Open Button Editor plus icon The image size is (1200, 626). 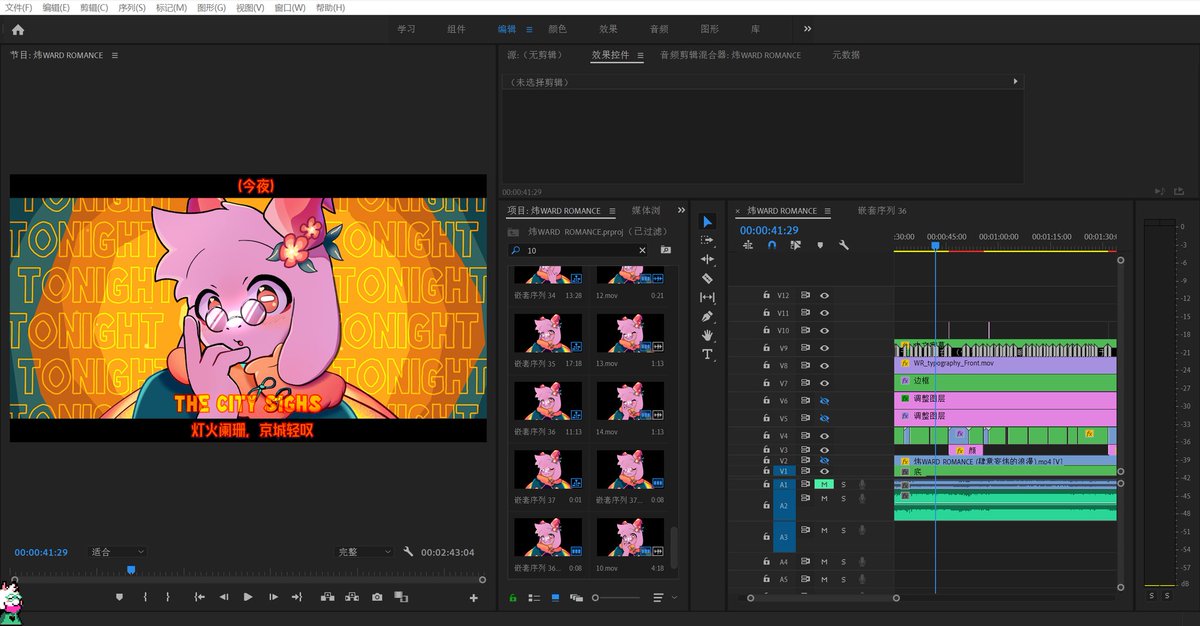(474, 598)
